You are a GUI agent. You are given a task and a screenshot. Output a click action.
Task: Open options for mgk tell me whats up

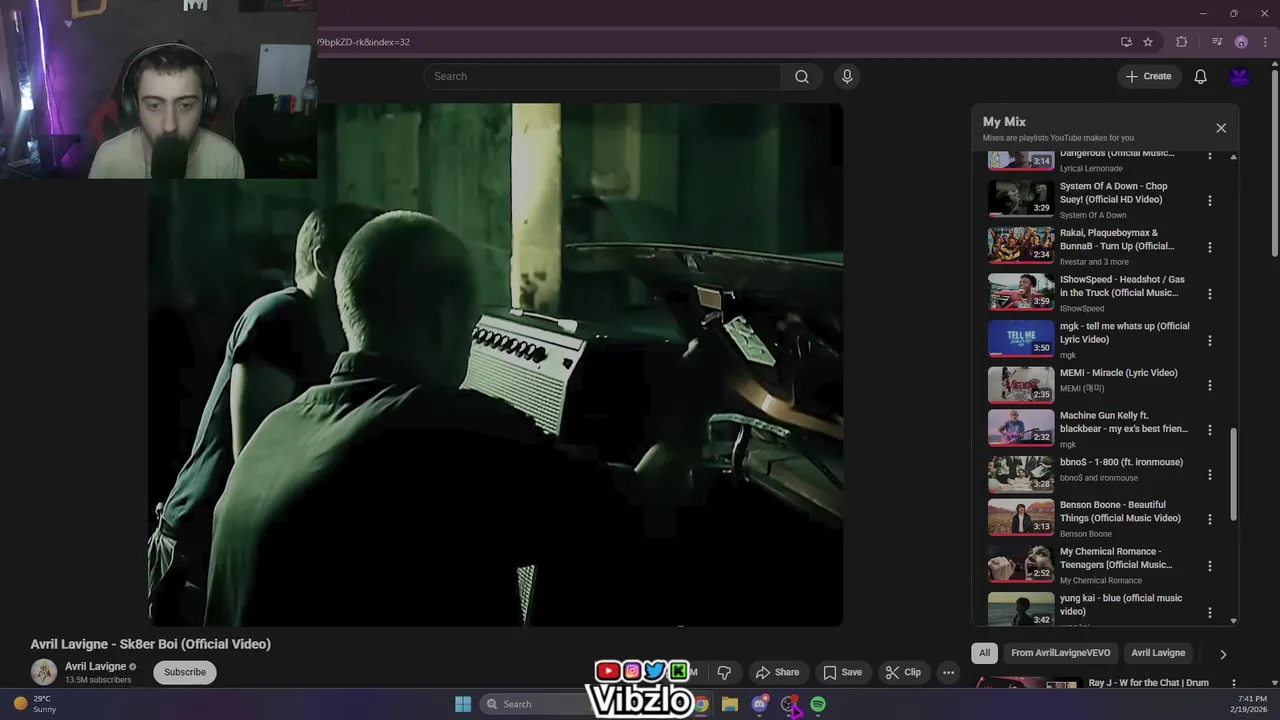1209,340
